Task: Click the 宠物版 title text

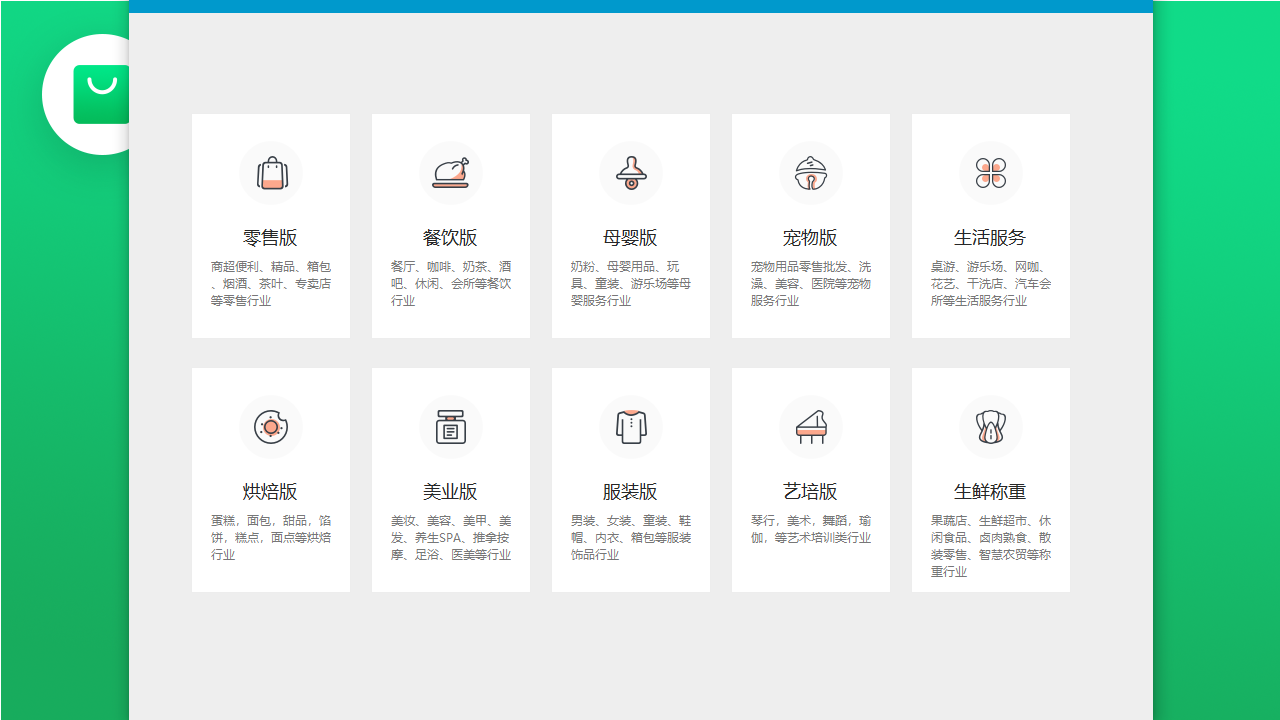Action: 810,237
